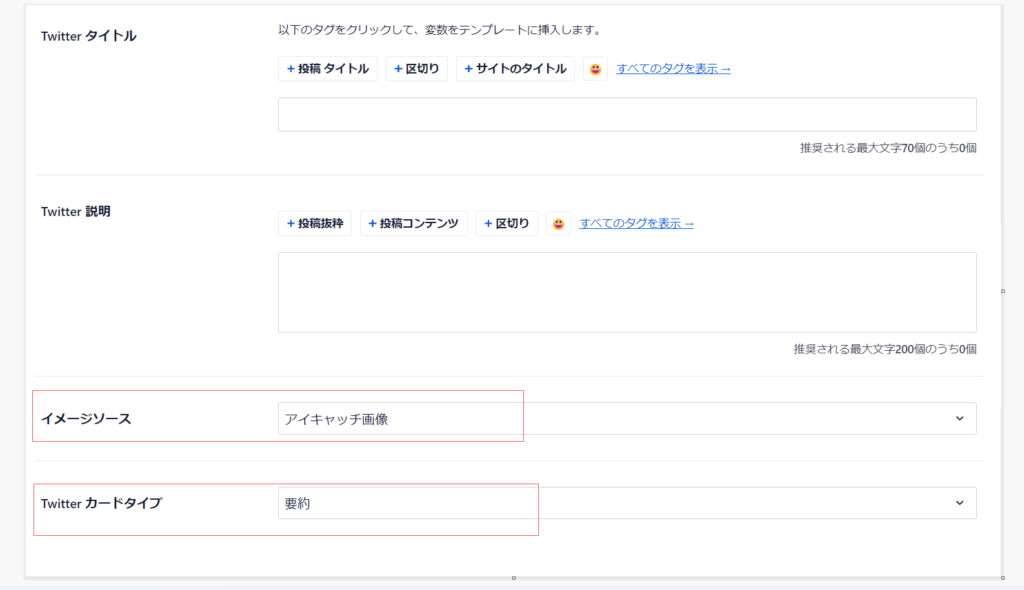The image size is (1024, 590).
Task: Insert the サイトのタイトル tag
Action: click(515, 69)
